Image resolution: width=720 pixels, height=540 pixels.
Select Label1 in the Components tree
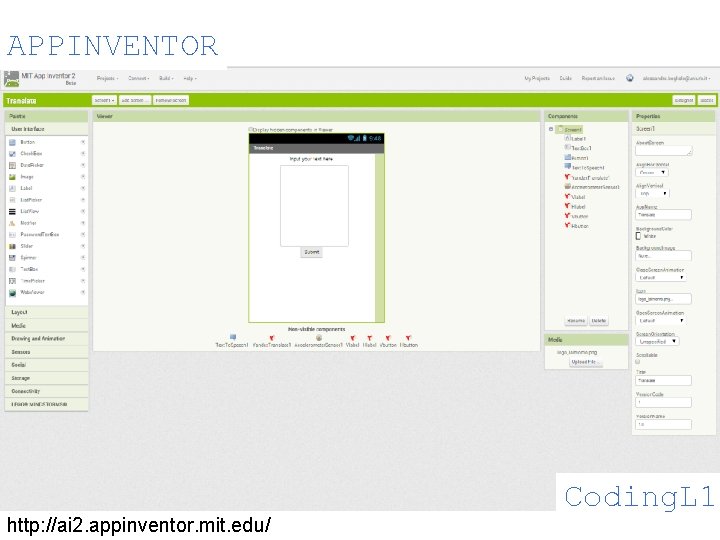coord(575,138)
